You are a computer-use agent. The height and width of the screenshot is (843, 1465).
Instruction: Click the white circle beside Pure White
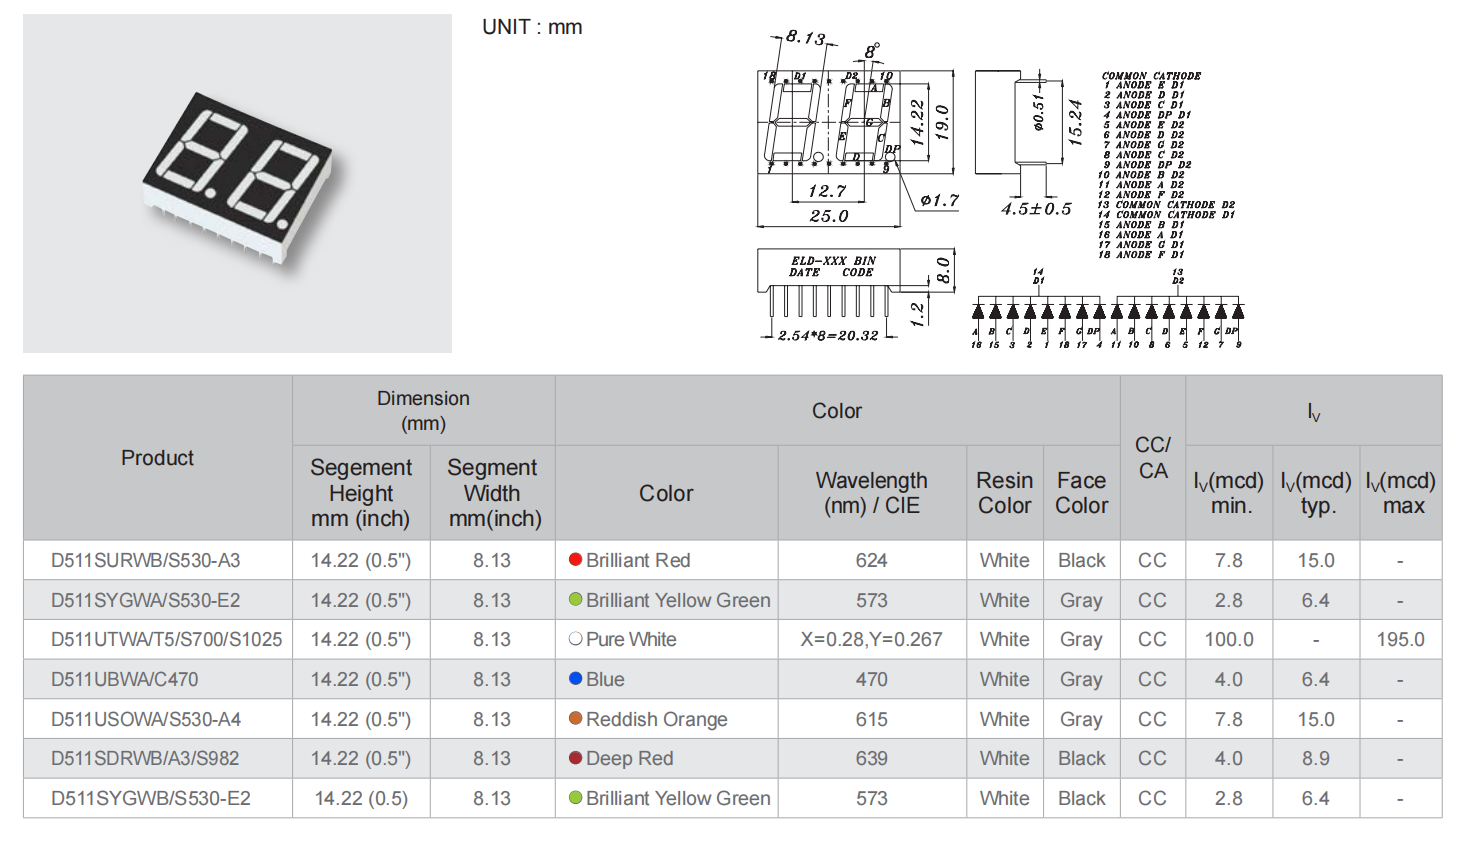click(x=575, y=639)
